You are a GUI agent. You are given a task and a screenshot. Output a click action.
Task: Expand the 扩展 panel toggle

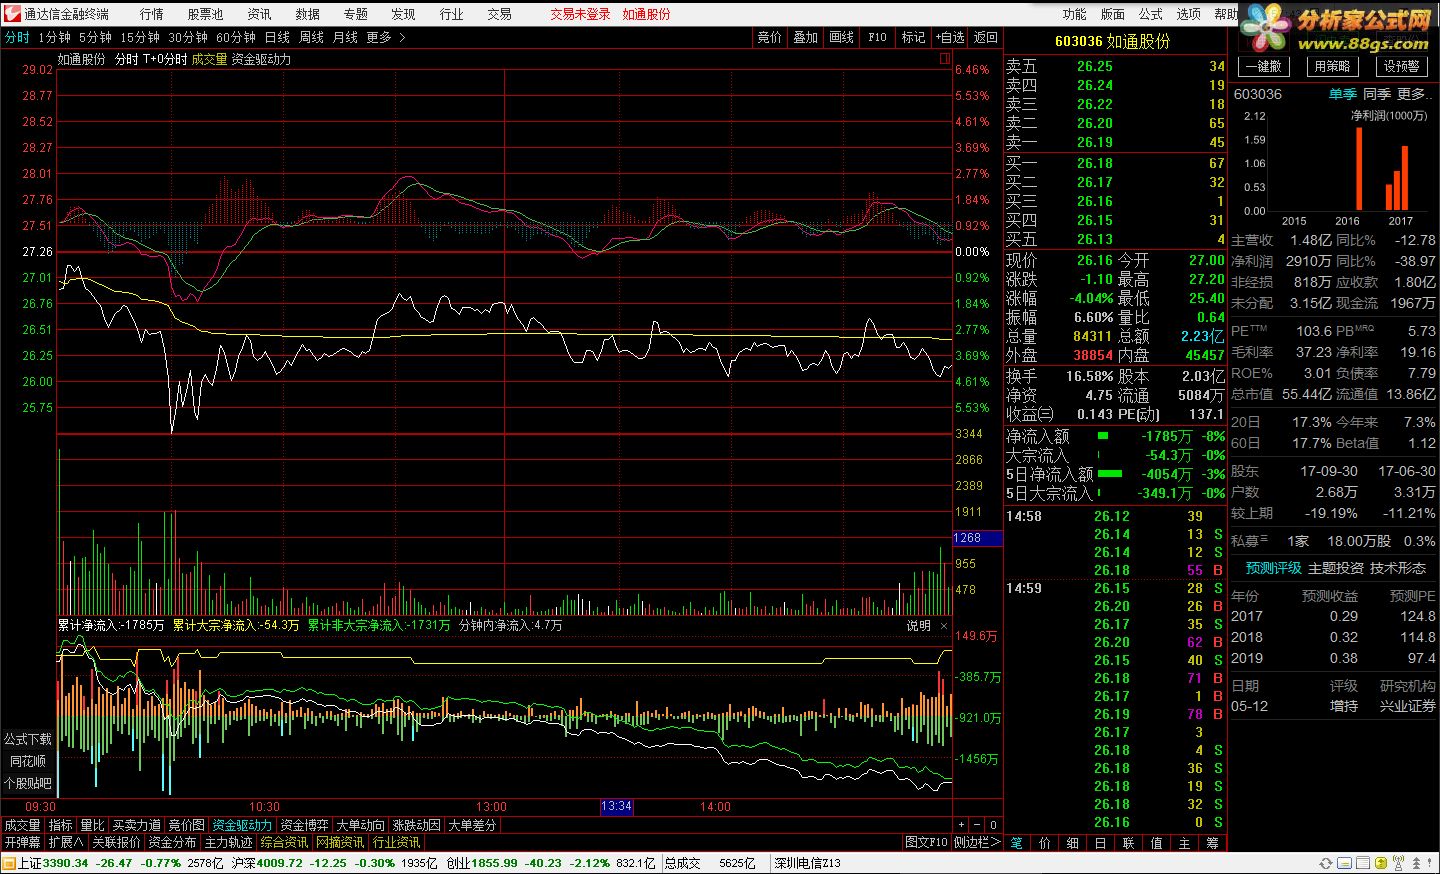66,842
